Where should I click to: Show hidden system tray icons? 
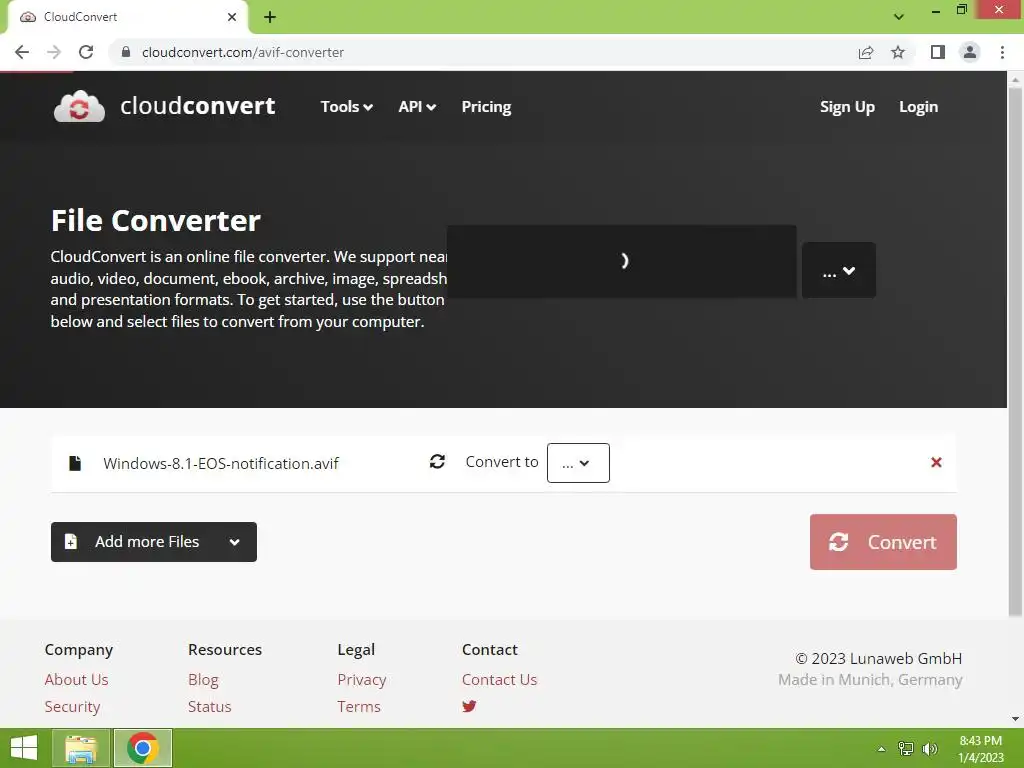pos(882,749)
